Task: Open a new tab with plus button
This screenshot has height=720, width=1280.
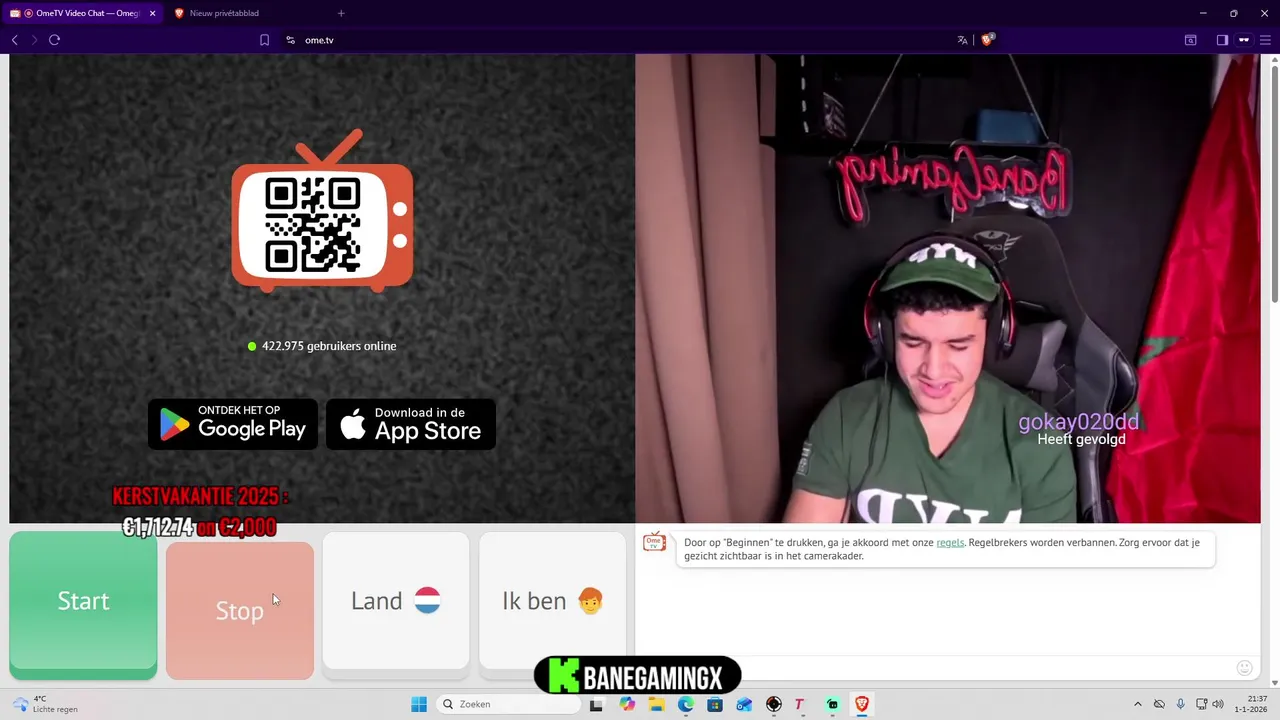Action: pos(341,13)
